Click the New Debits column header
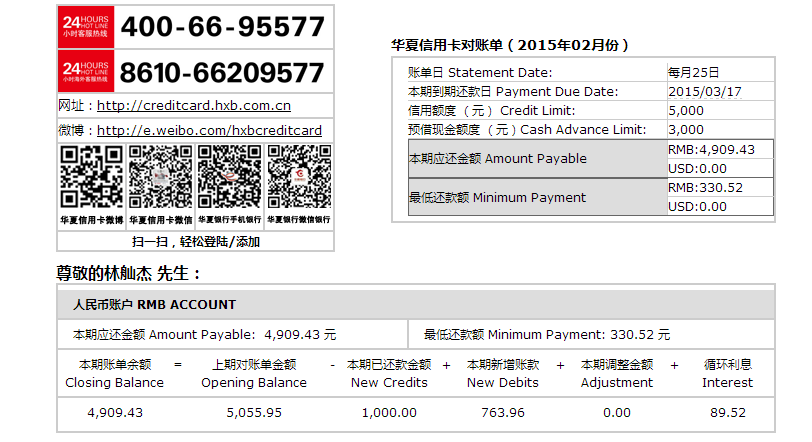 pos(503,374)
